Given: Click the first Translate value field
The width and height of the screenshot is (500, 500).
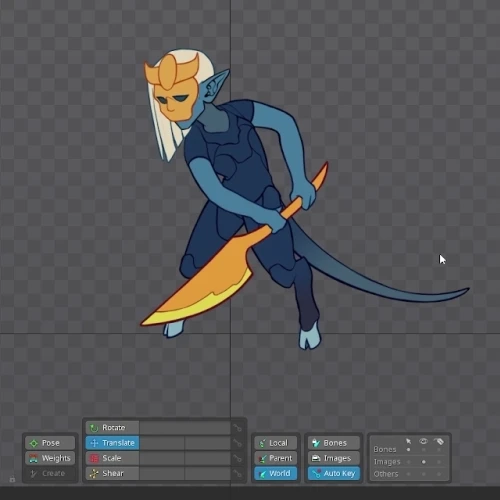Looking at the screenshot, I should click(x=162, y=443).
